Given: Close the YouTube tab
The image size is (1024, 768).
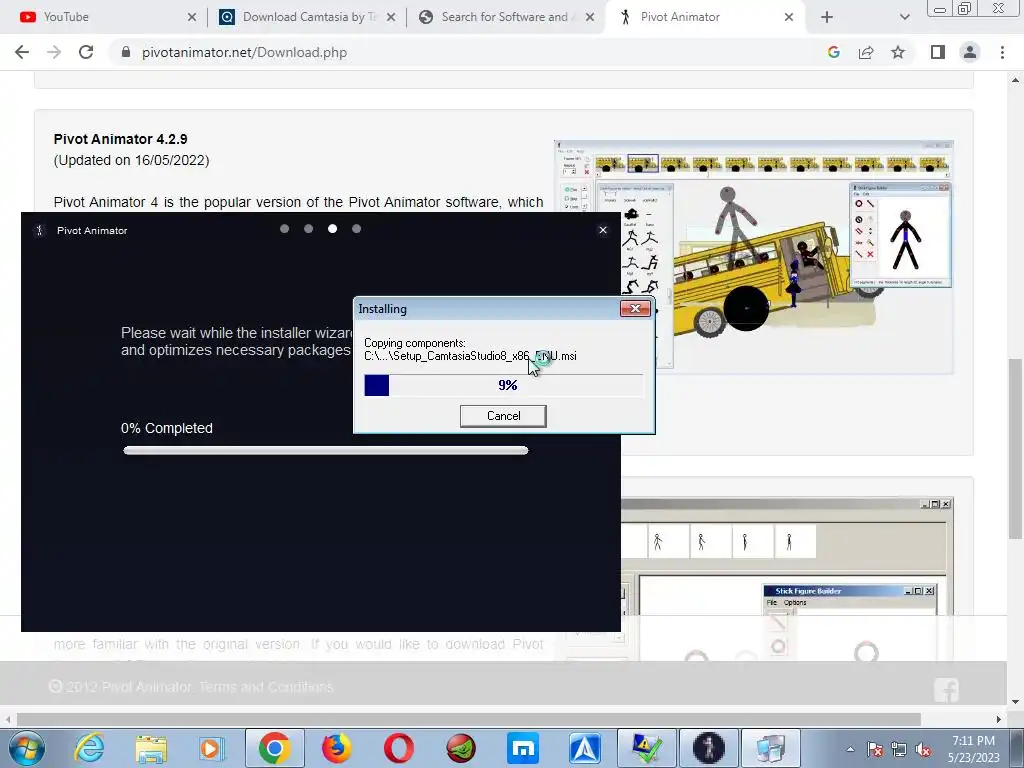Looking at the screenshot, I should [191, 17].
